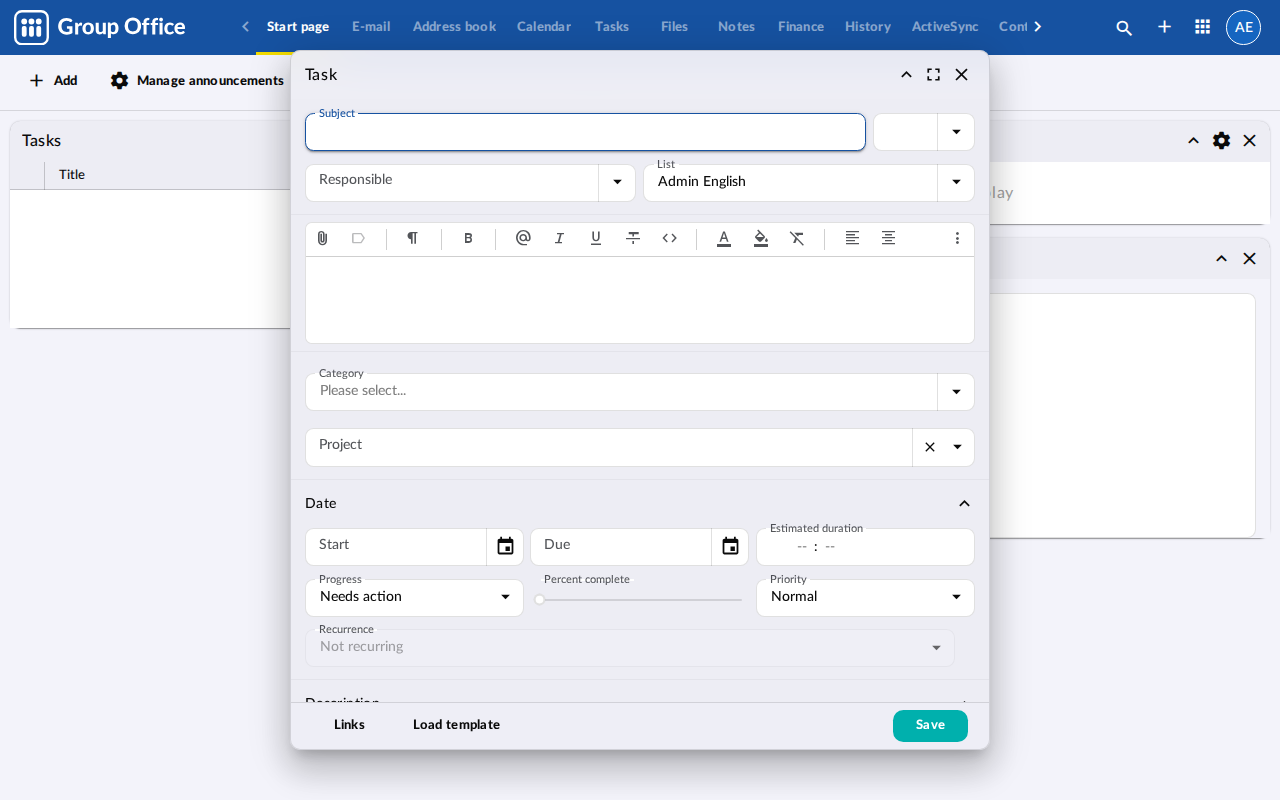Insert an @ mention in the description
This screenshot has width=1280, height=800.
tap(523, 238)
